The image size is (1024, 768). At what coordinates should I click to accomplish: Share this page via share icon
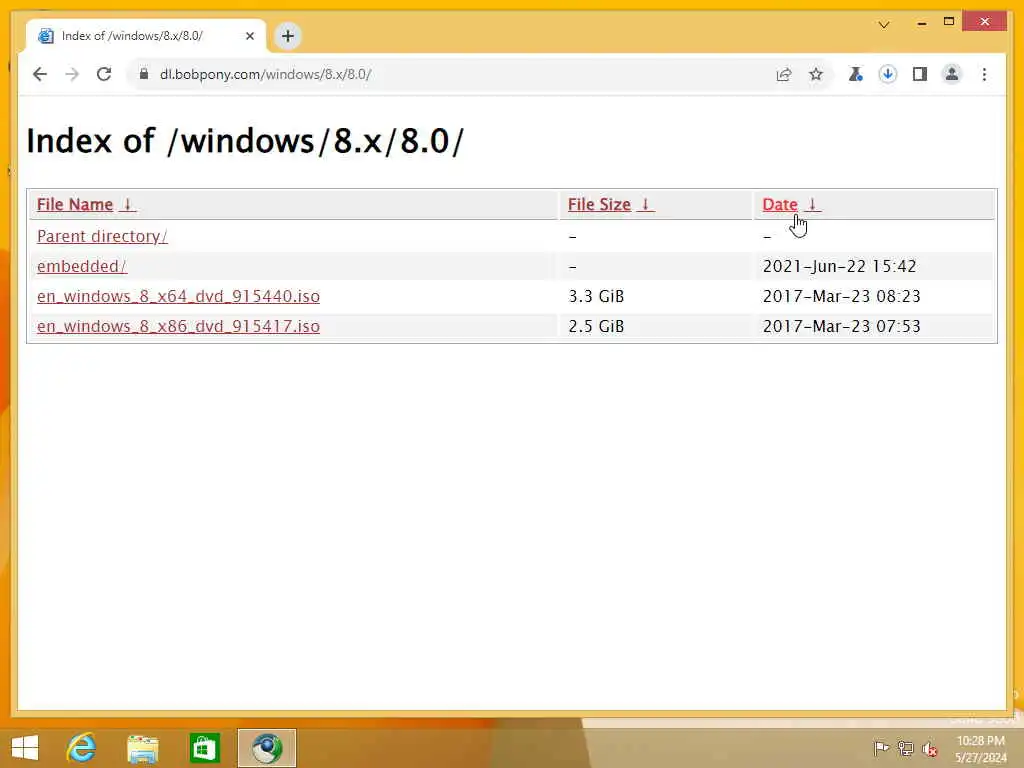point(784,74)
